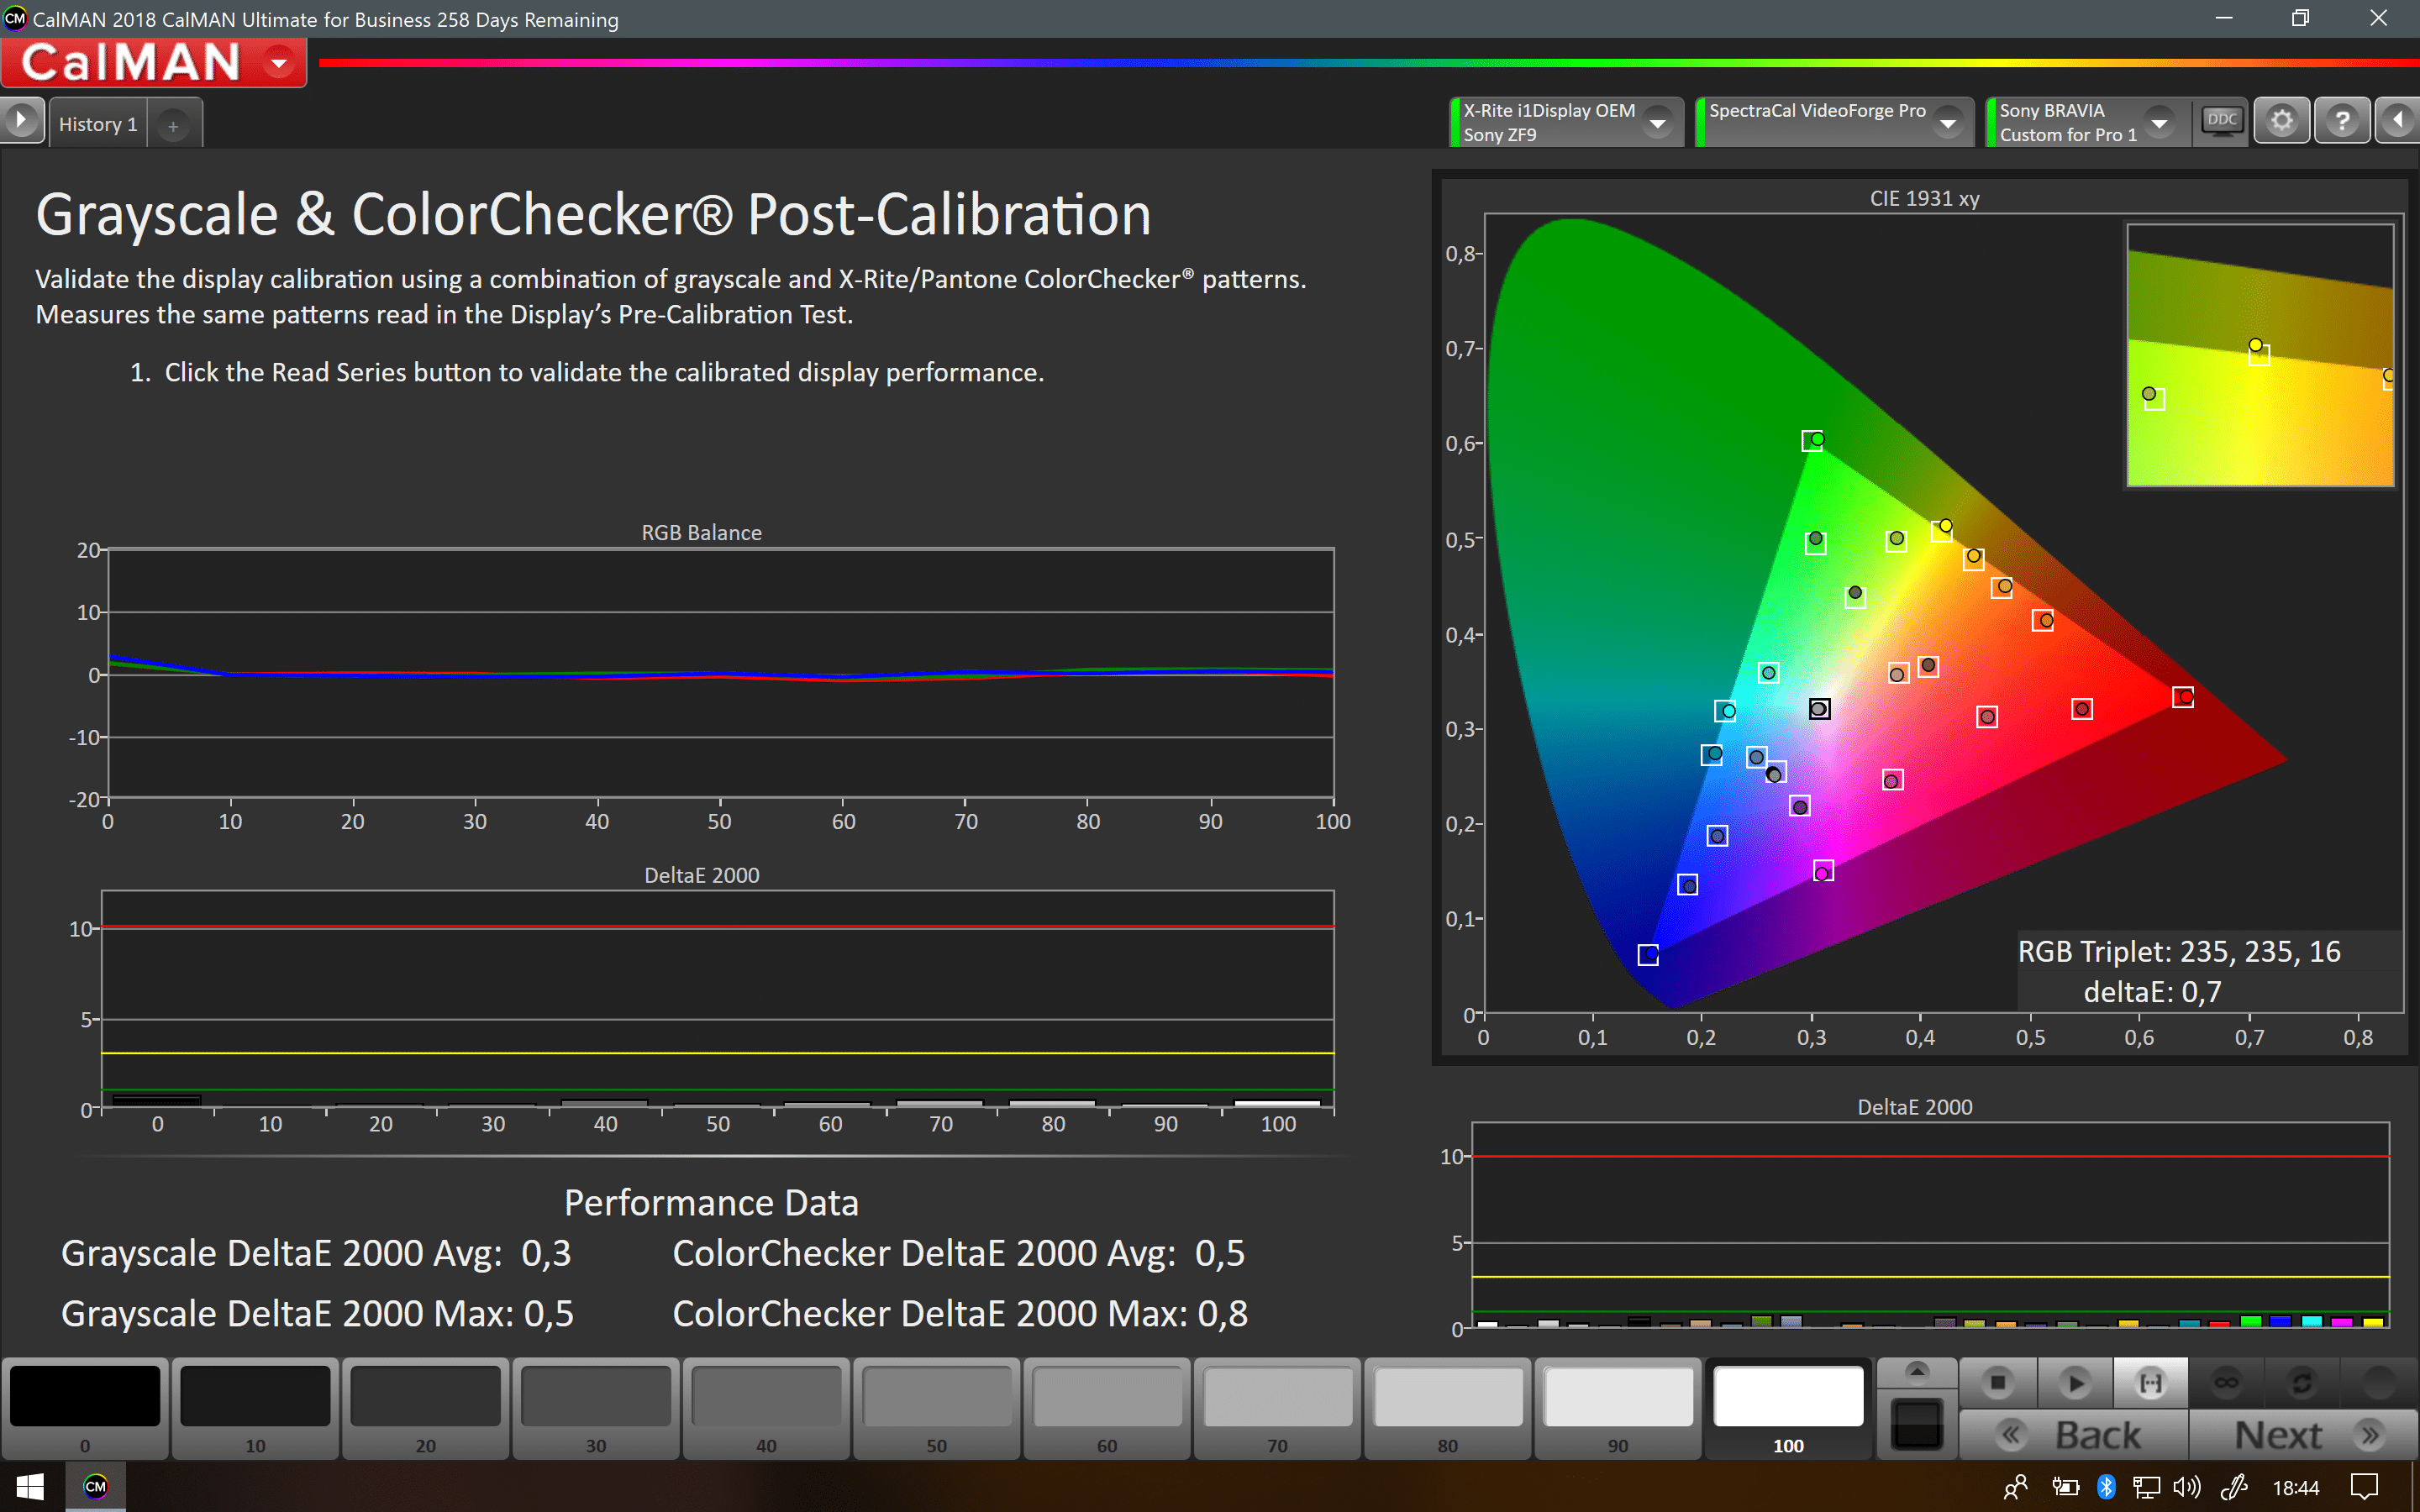Image resolution: width=2420 pixels, height=1512 pixels.
Task: Click the CIE 1931 xy chart title
Action: click(1925, 198)
